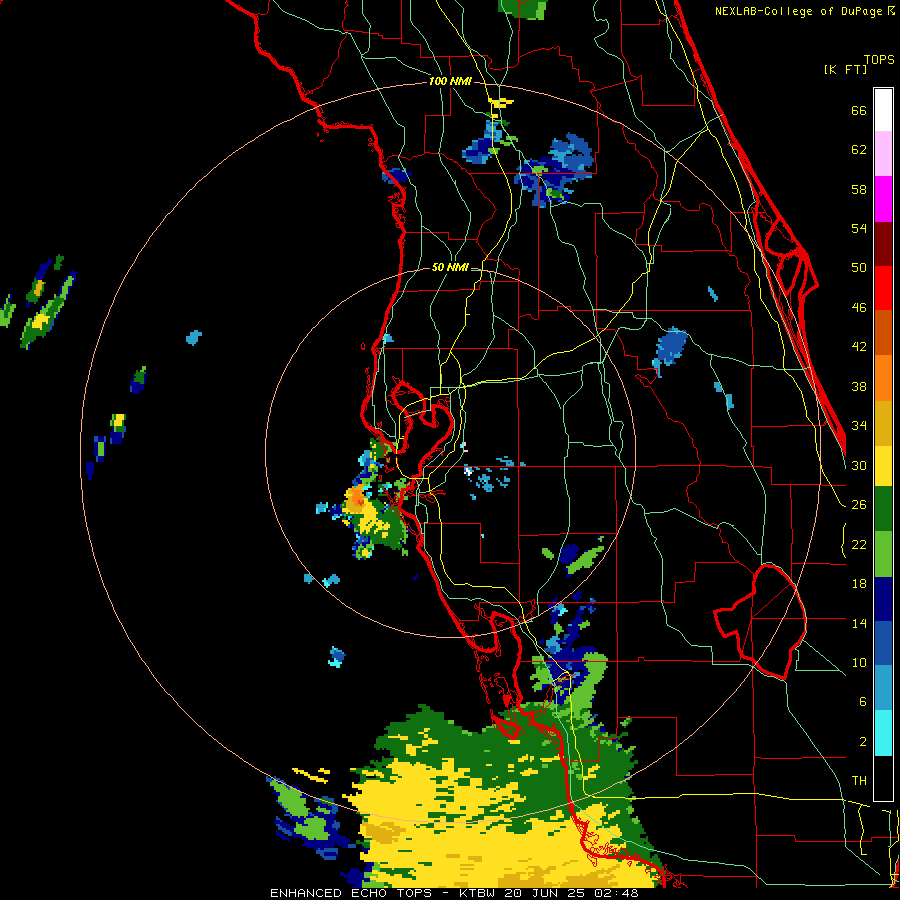Select the 66 value on the legend

click(859, 111)
